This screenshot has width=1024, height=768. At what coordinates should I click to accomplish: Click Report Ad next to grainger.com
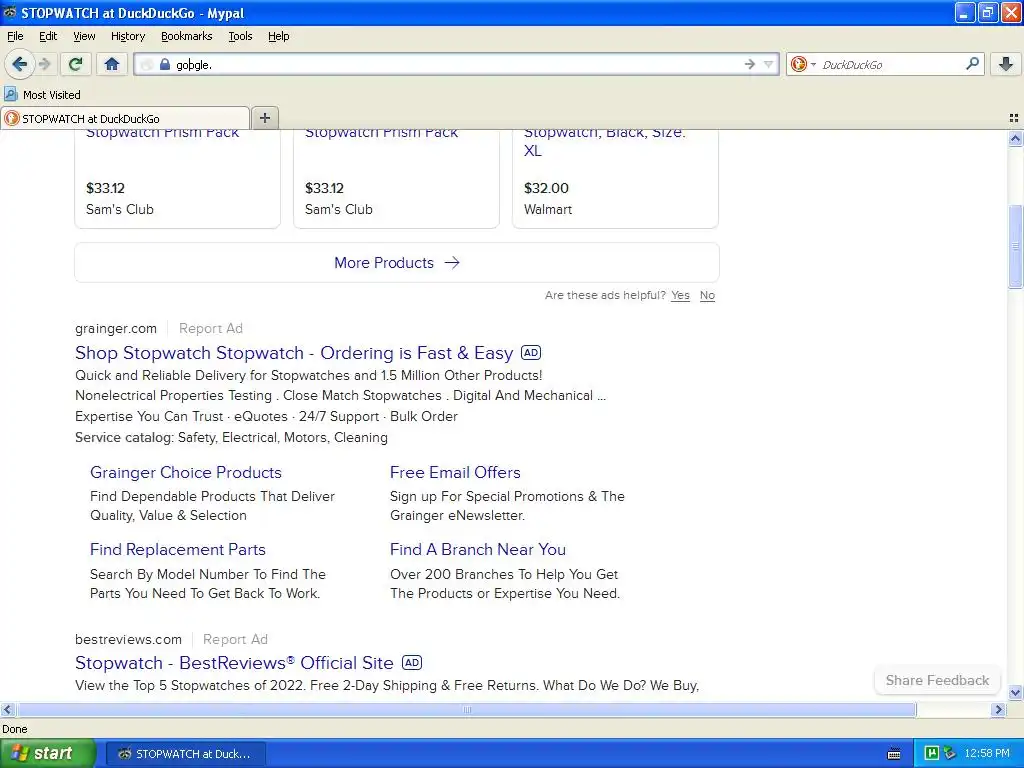[x=210, y=328]
